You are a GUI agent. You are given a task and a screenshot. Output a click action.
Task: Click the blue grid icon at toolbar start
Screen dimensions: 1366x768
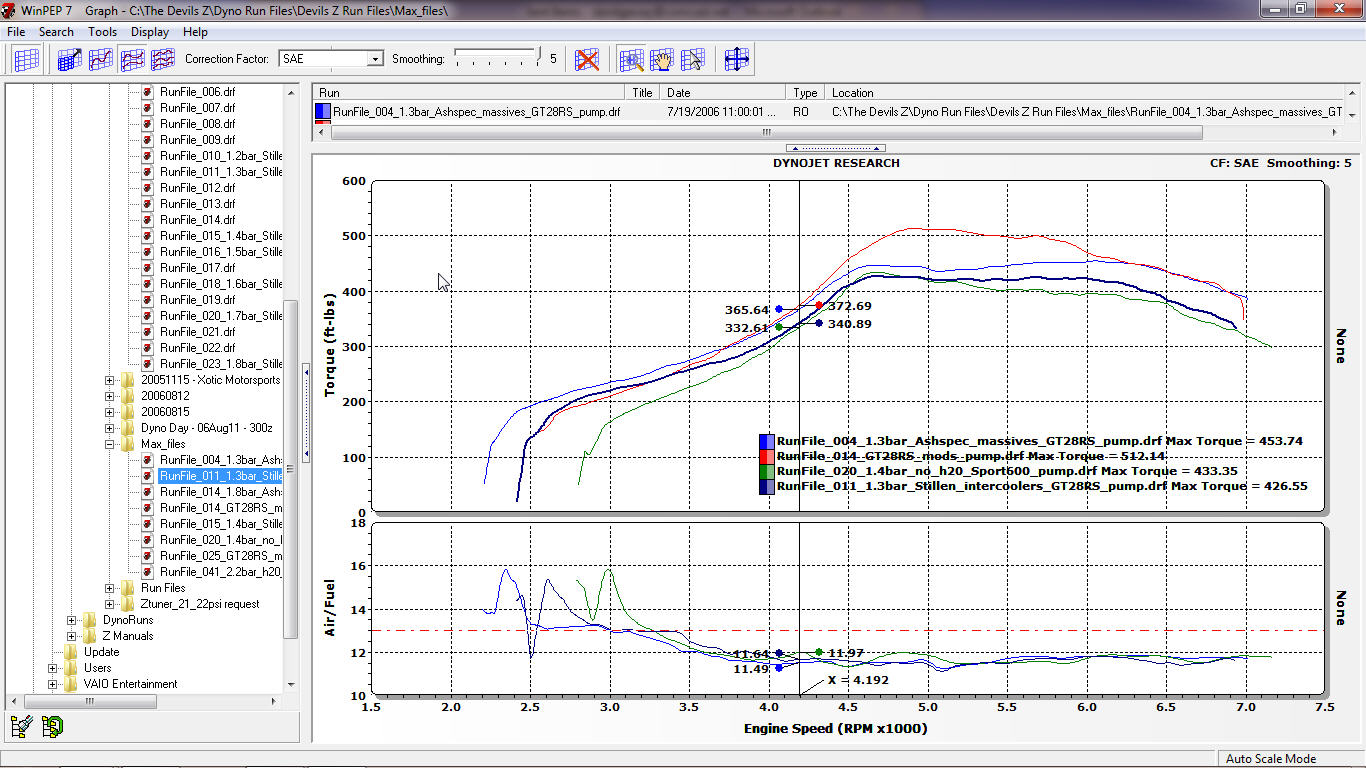(27, 60)
